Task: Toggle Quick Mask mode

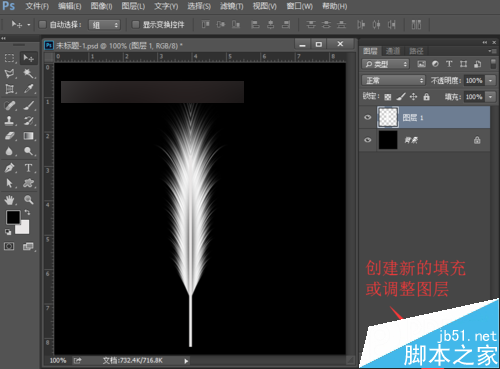Action: point(9,246)
